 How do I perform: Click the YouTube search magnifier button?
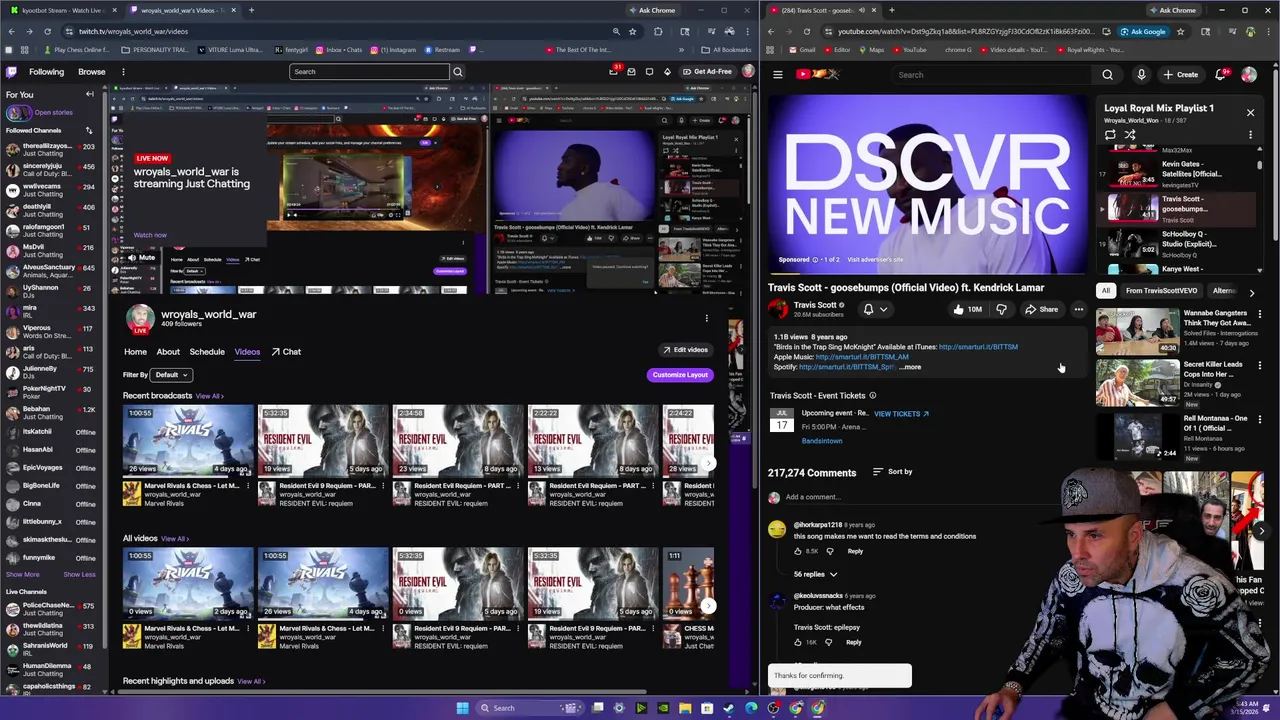click(1107, 74)
